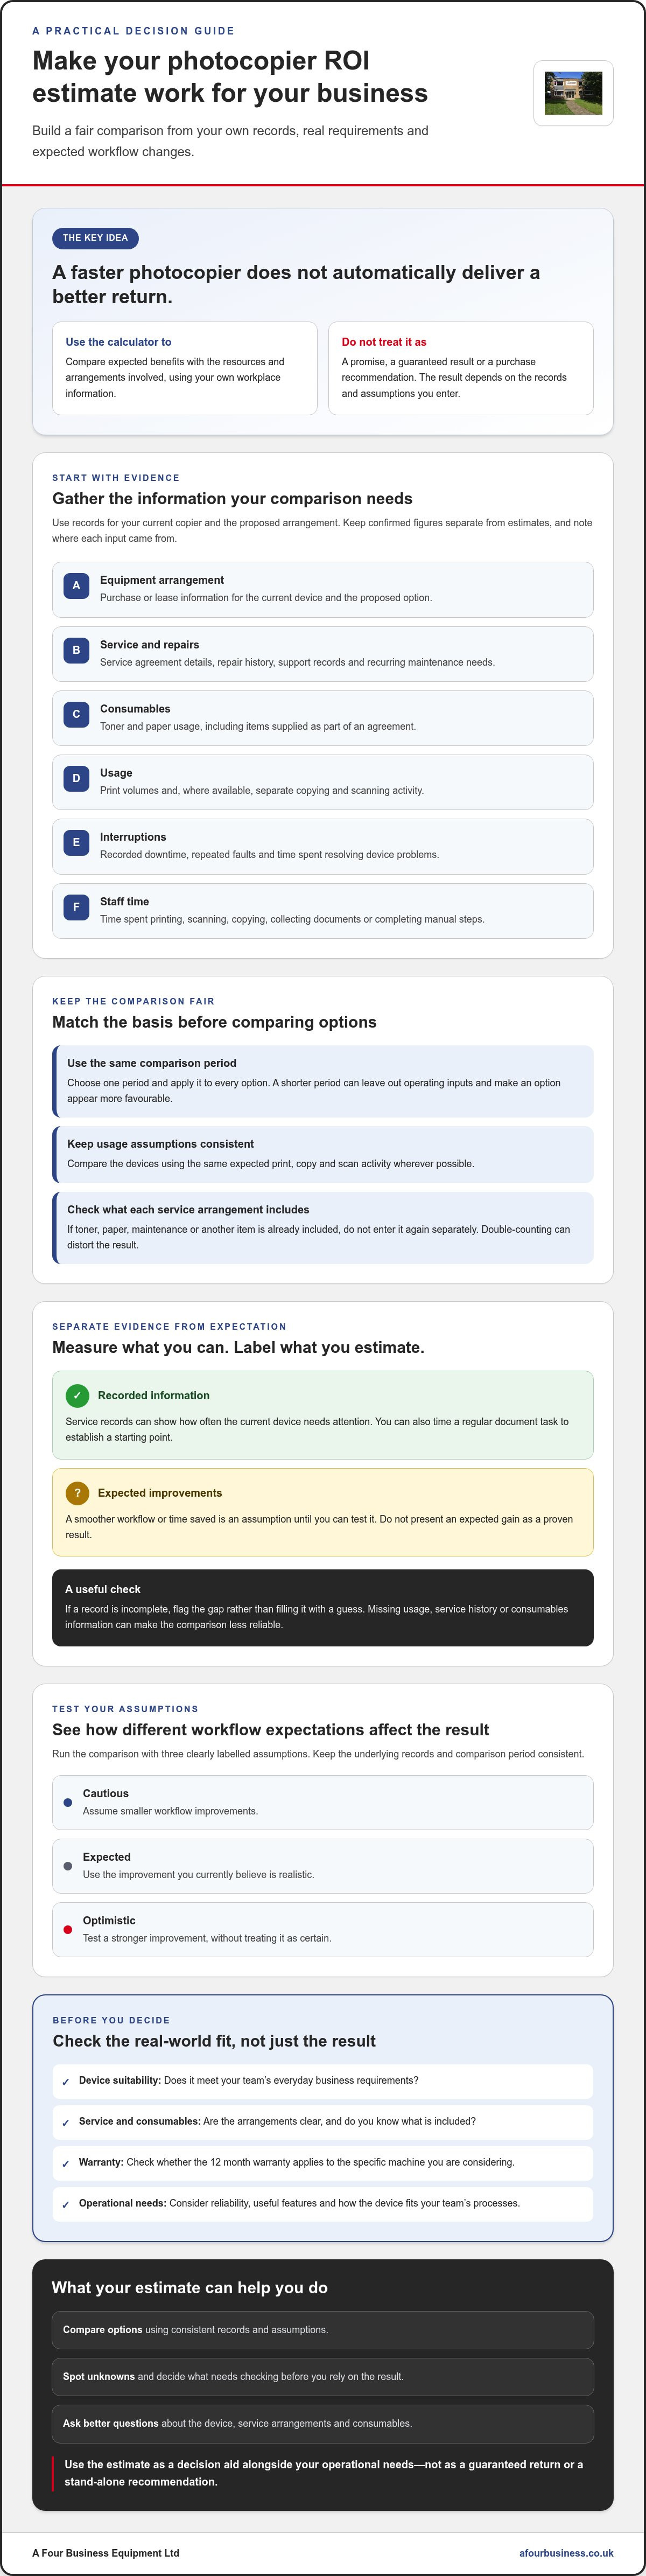The height and width of the screenshot is (2576, 646).
Task: Click the building thumbnail in the header
Action: click(573, 93)
